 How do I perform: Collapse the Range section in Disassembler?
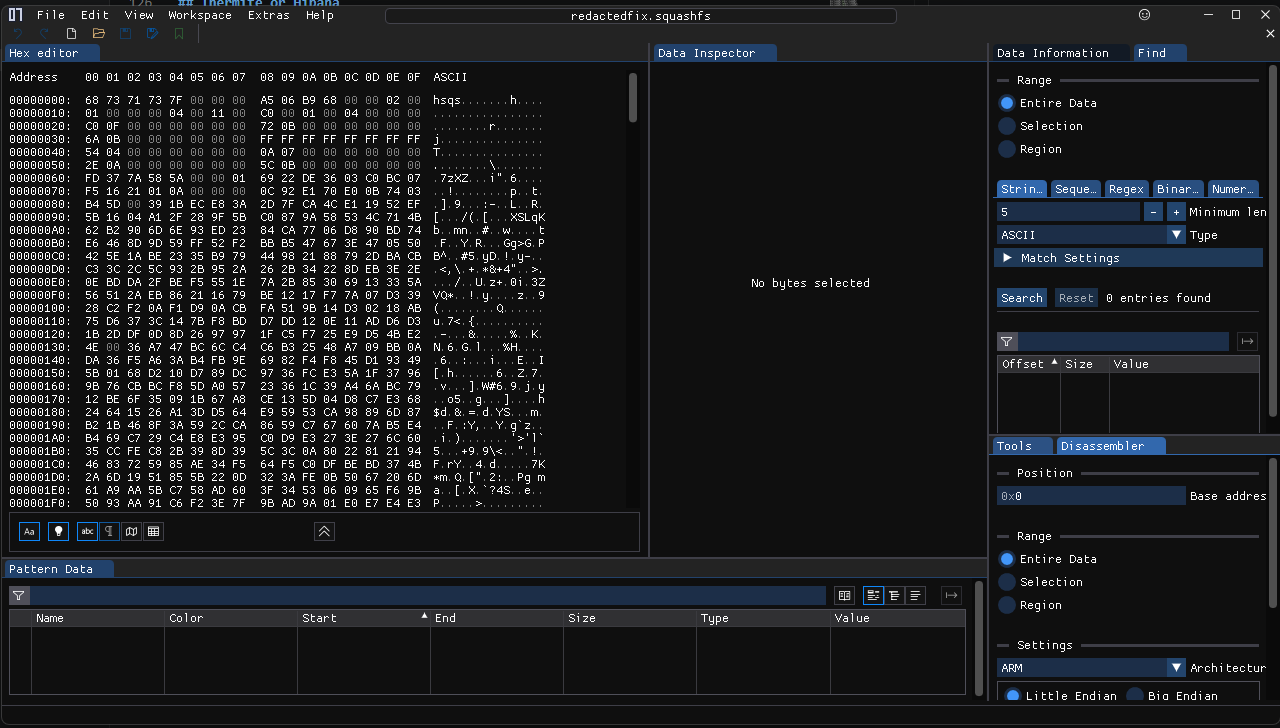(x=1034, y=536)
